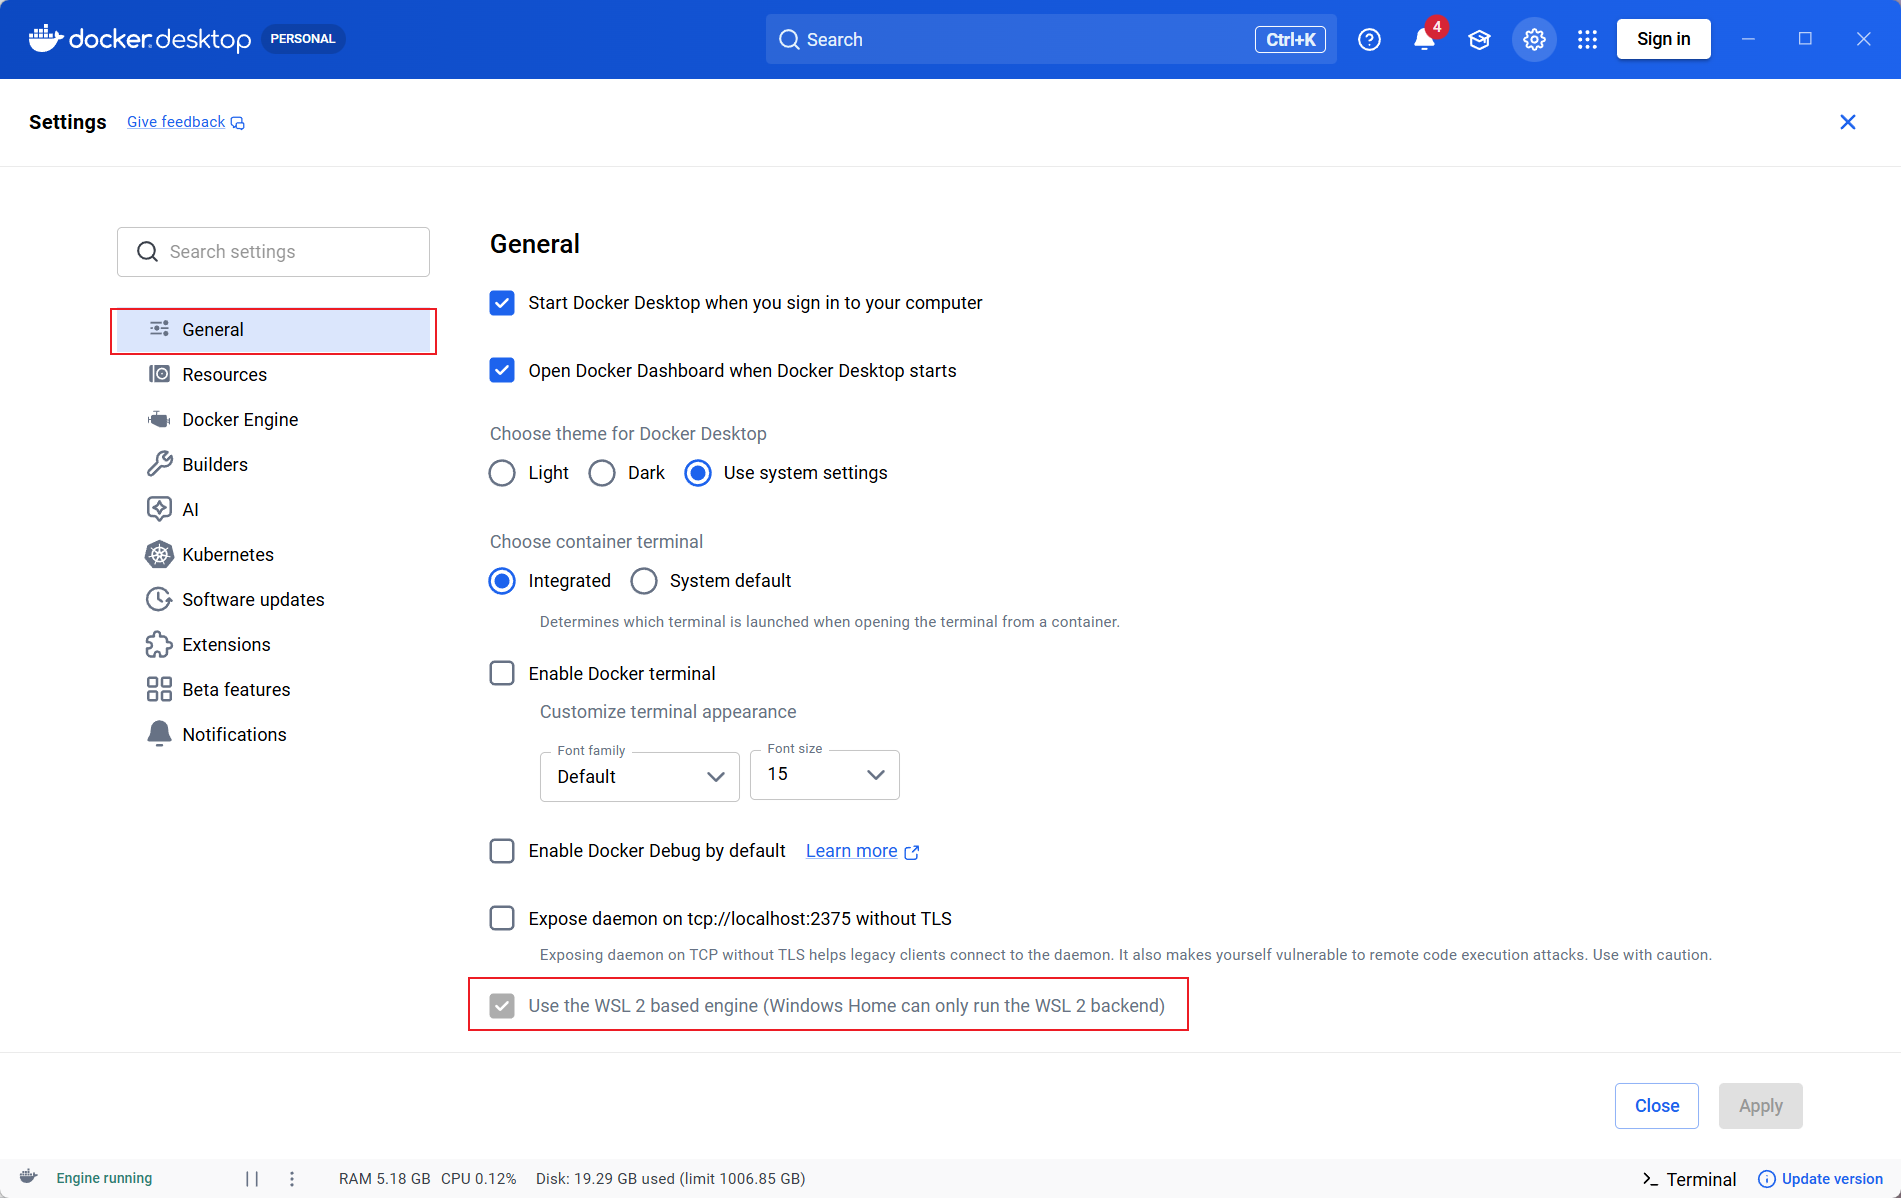Open the notifications bell in the header
This screenshot has height=1198, width=1901.
(1424, 39)
